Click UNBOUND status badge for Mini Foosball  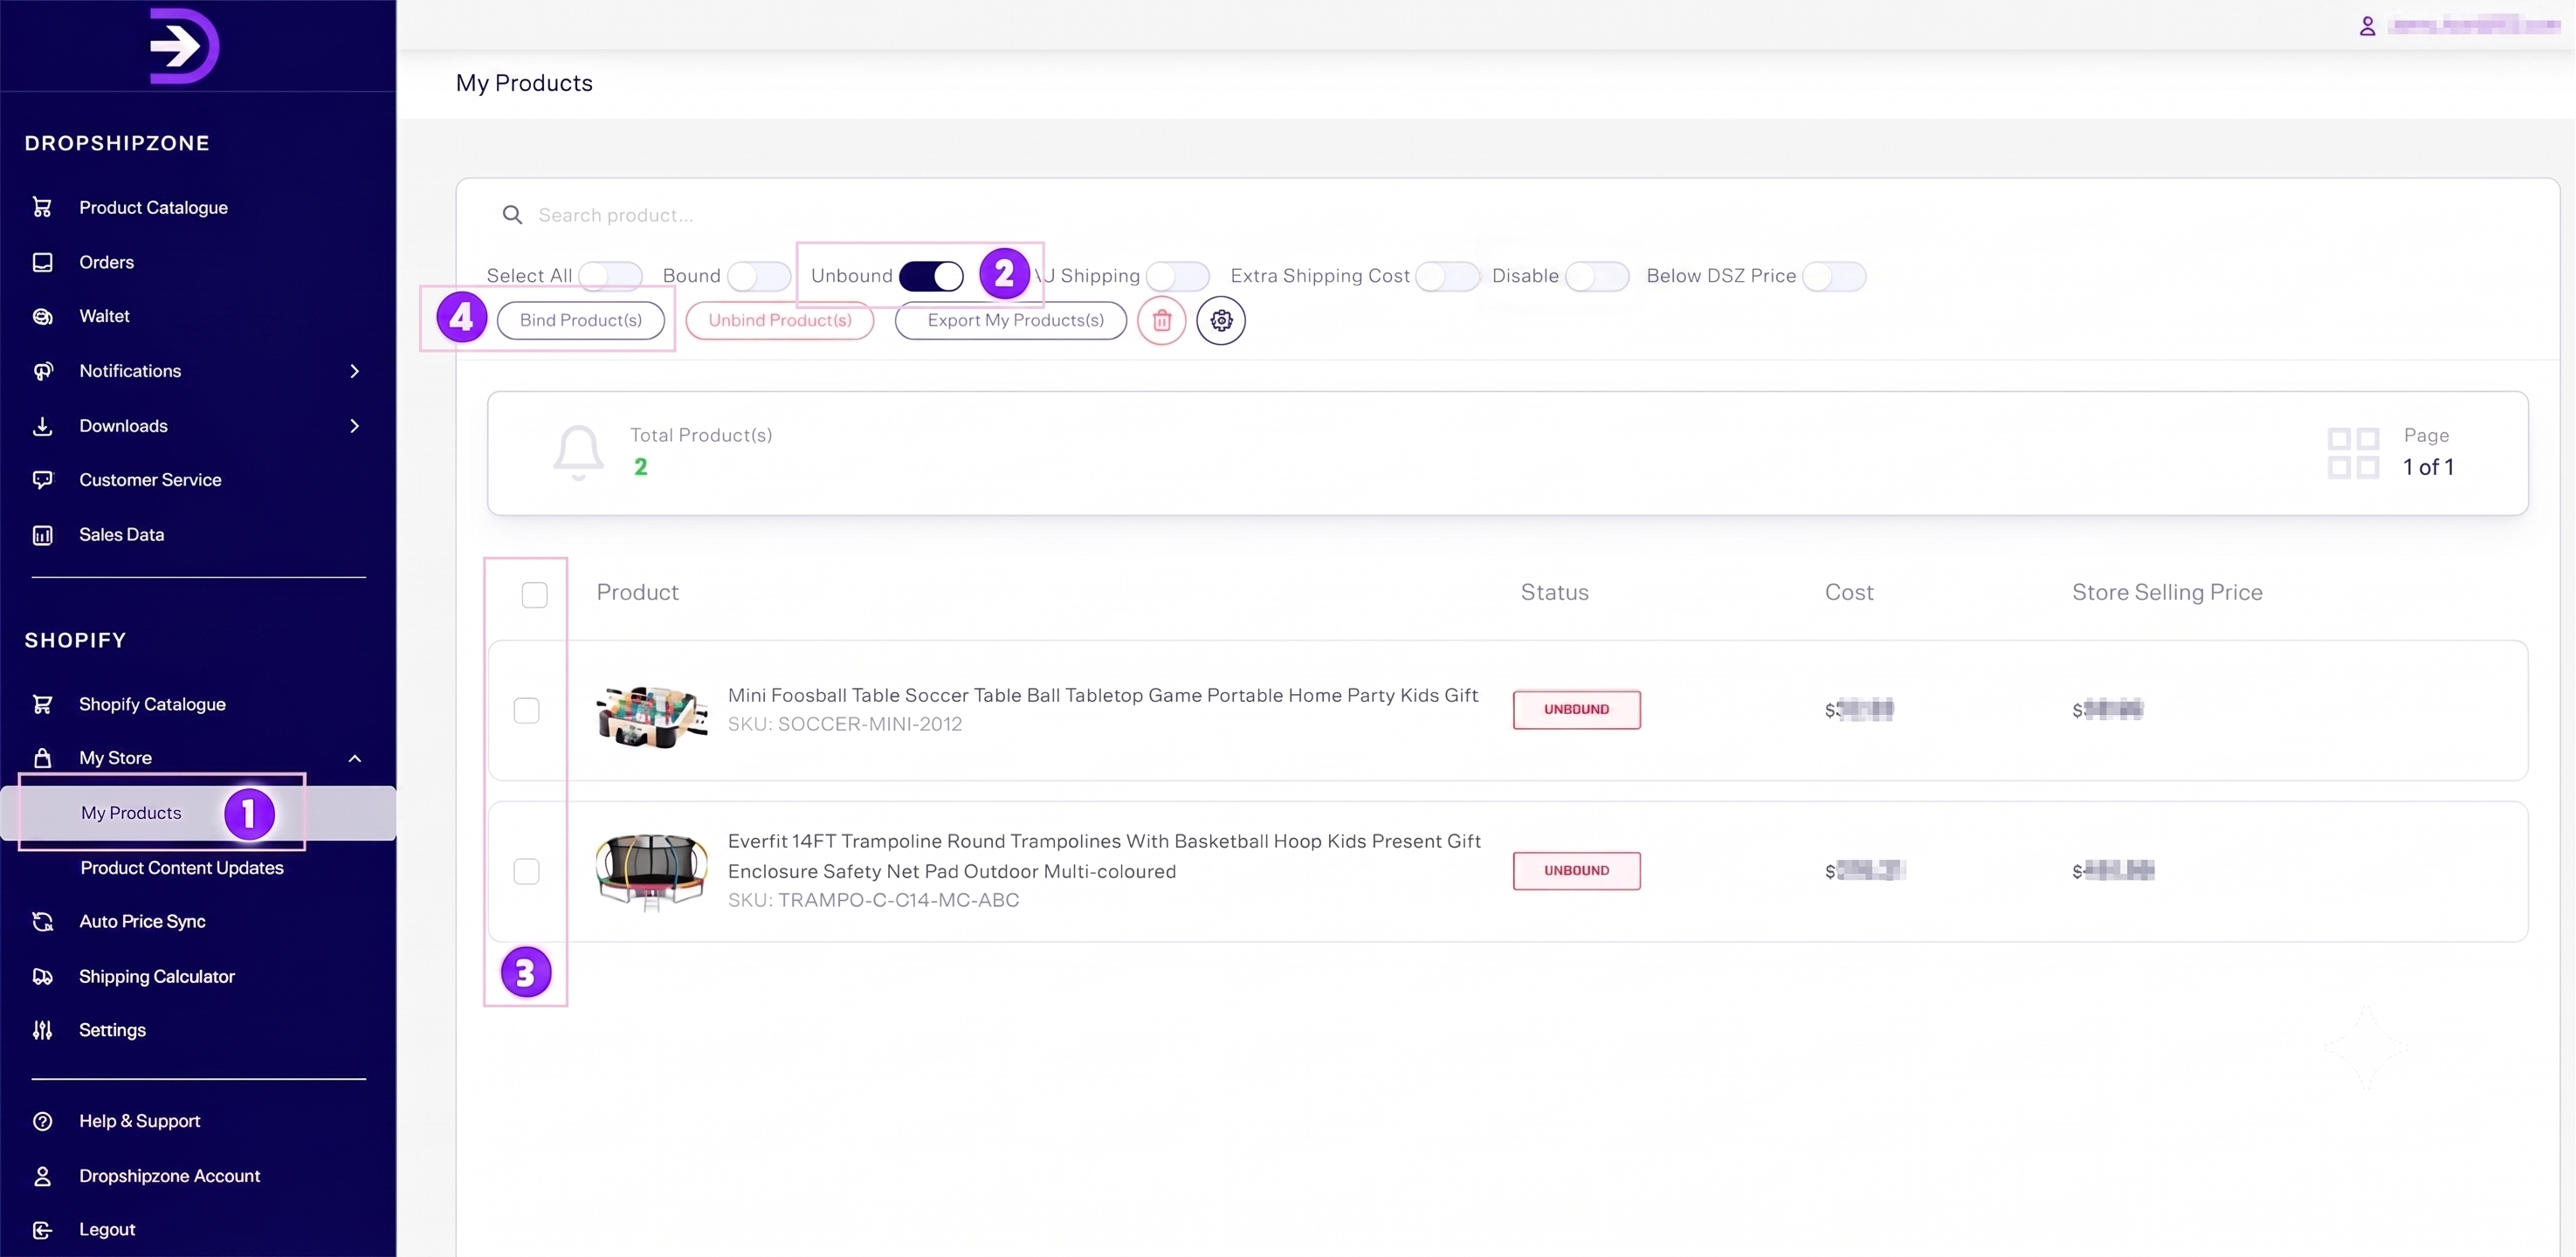tap(1576, 710)
